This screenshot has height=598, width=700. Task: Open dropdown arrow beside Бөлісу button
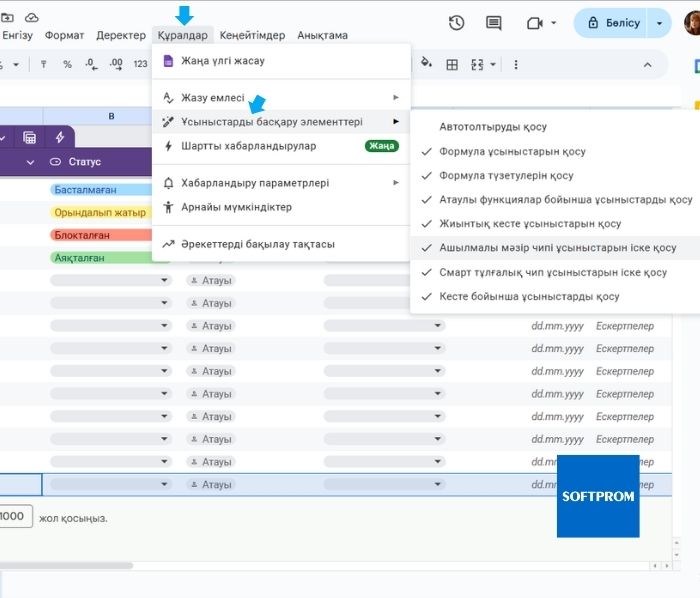[x=659, y=23]
